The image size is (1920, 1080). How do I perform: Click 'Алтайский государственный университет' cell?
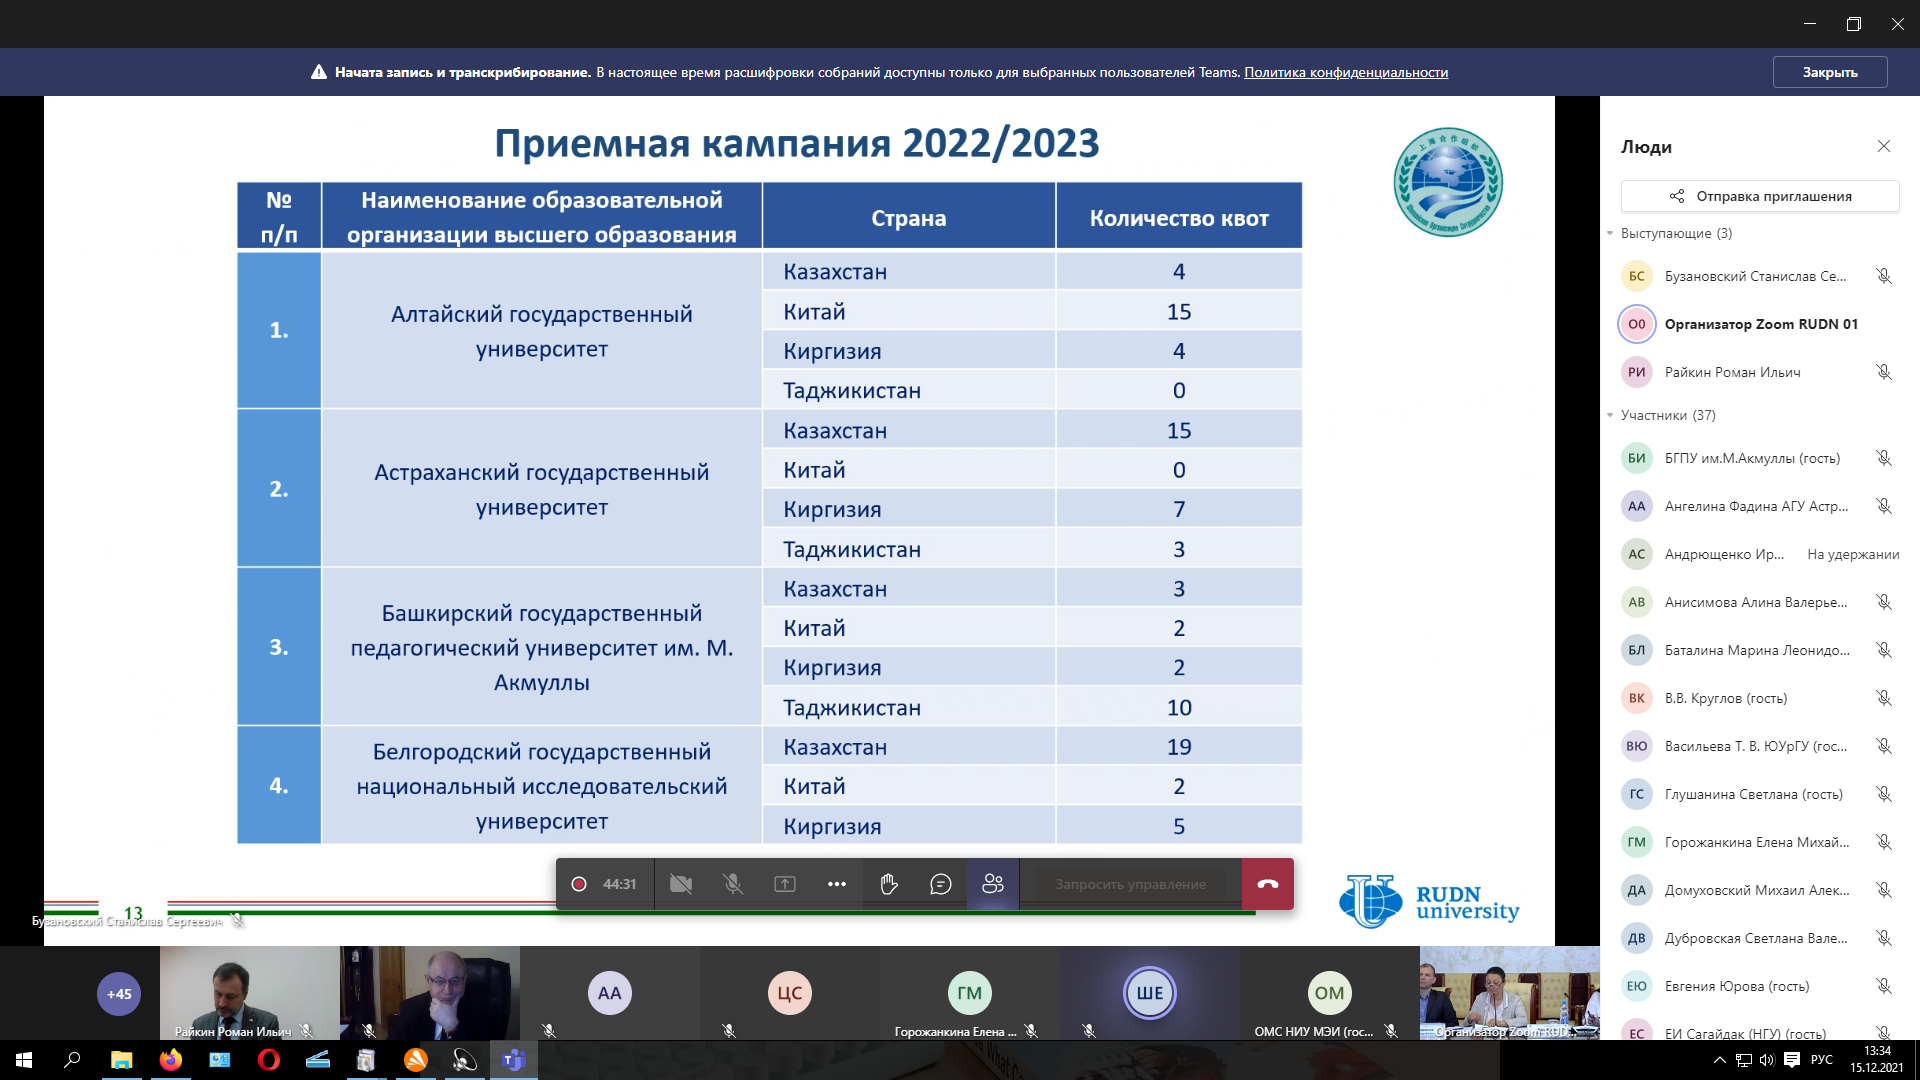[x=541, y=331]
